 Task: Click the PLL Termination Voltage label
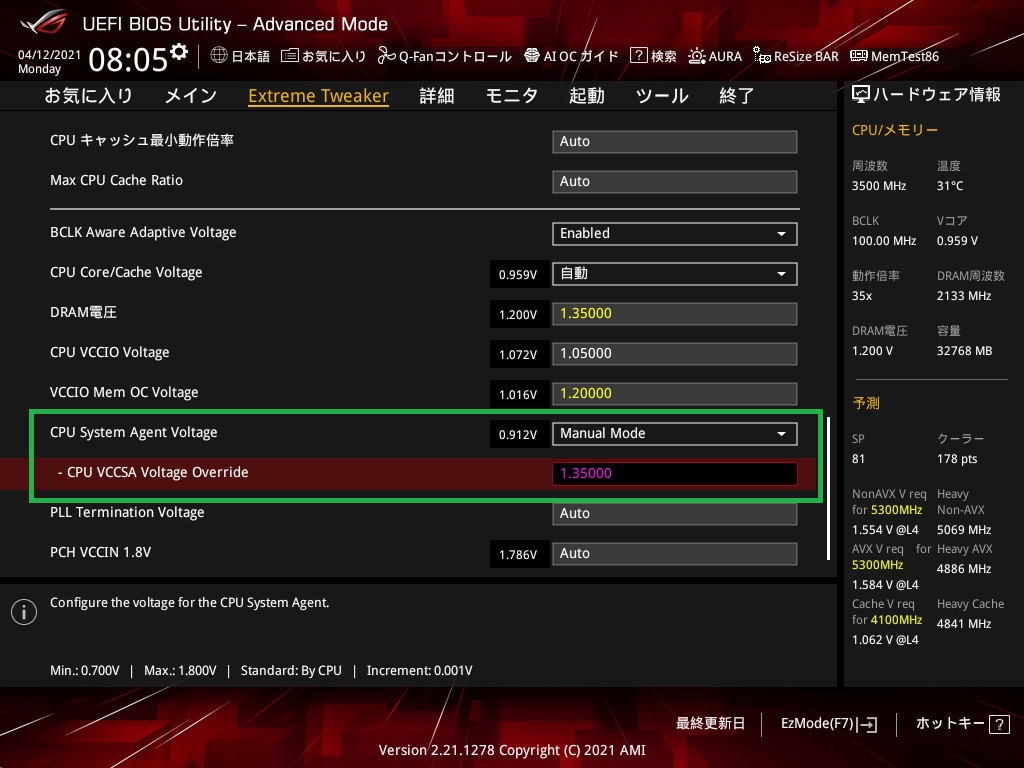127,512
